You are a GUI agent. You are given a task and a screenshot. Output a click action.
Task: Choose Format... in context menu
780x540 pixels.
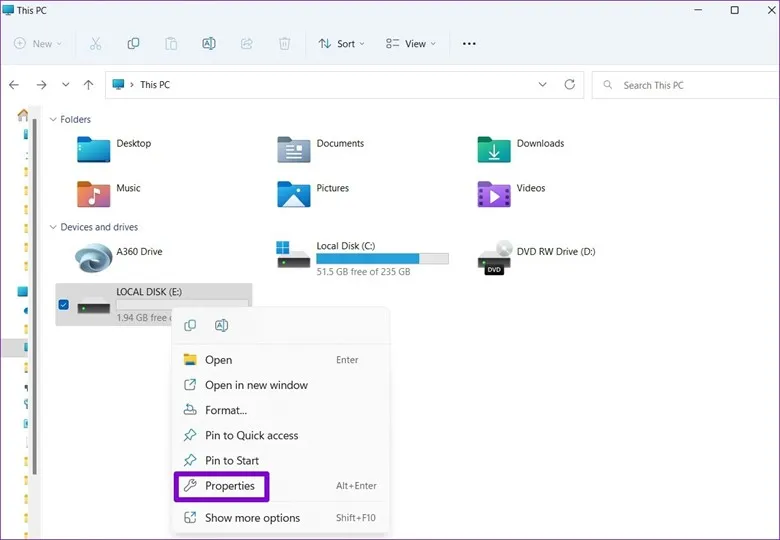coord(226,410)
